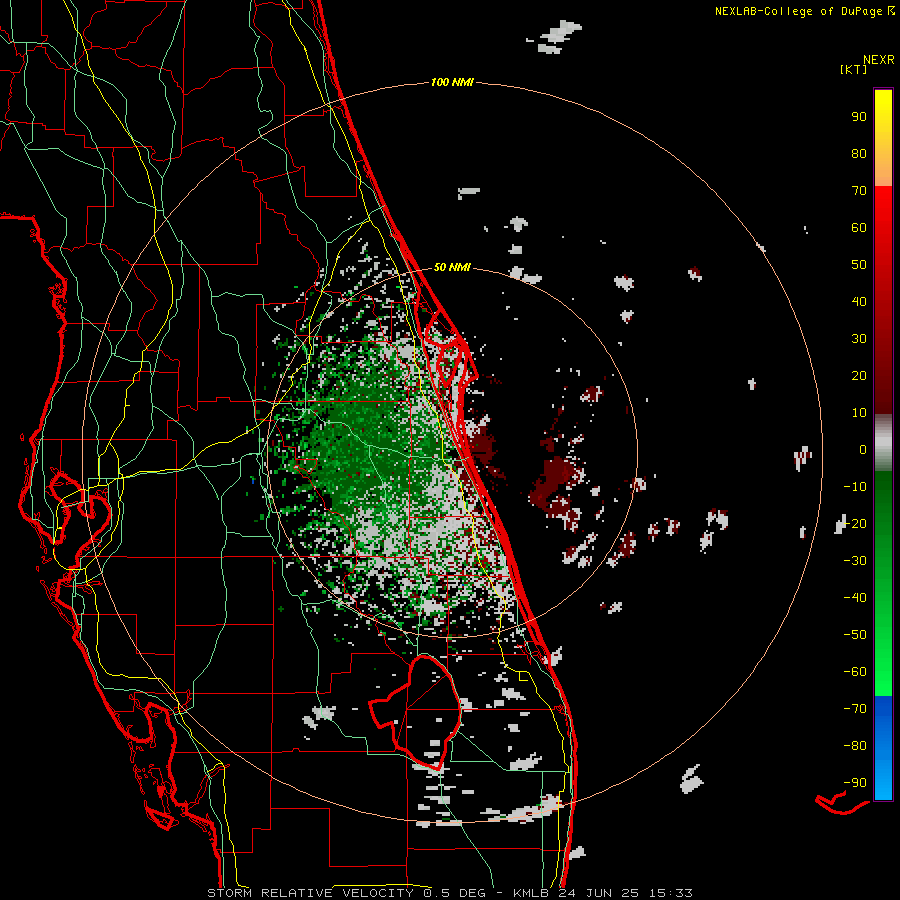900x900 pixels.
Task: Select the -50 value on velocity scale
Action: (x=855, y=635)
